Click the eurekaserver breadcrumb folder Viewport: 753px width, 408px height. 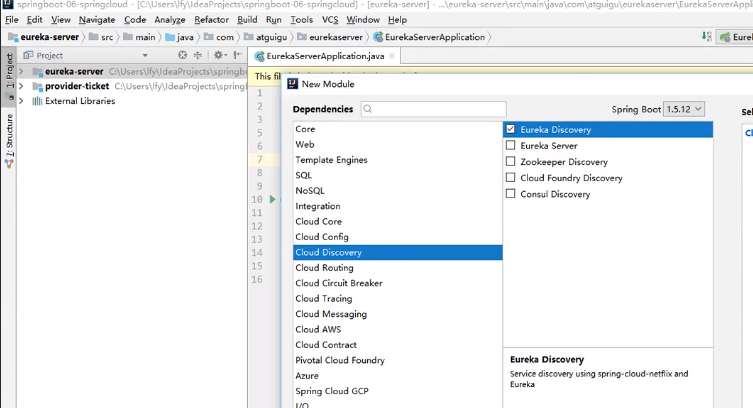[330, 37]
